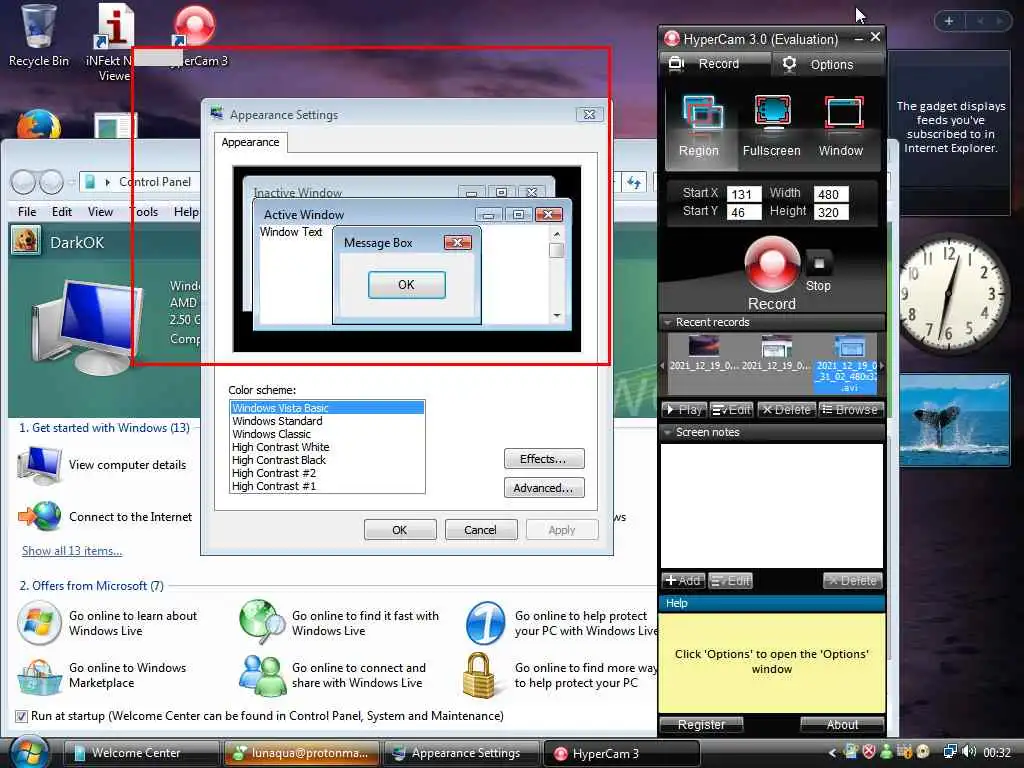The height and width of the screenshot is (768, 1024).
Task: Open Connect to the Internet item
Action: click(105, 517)
